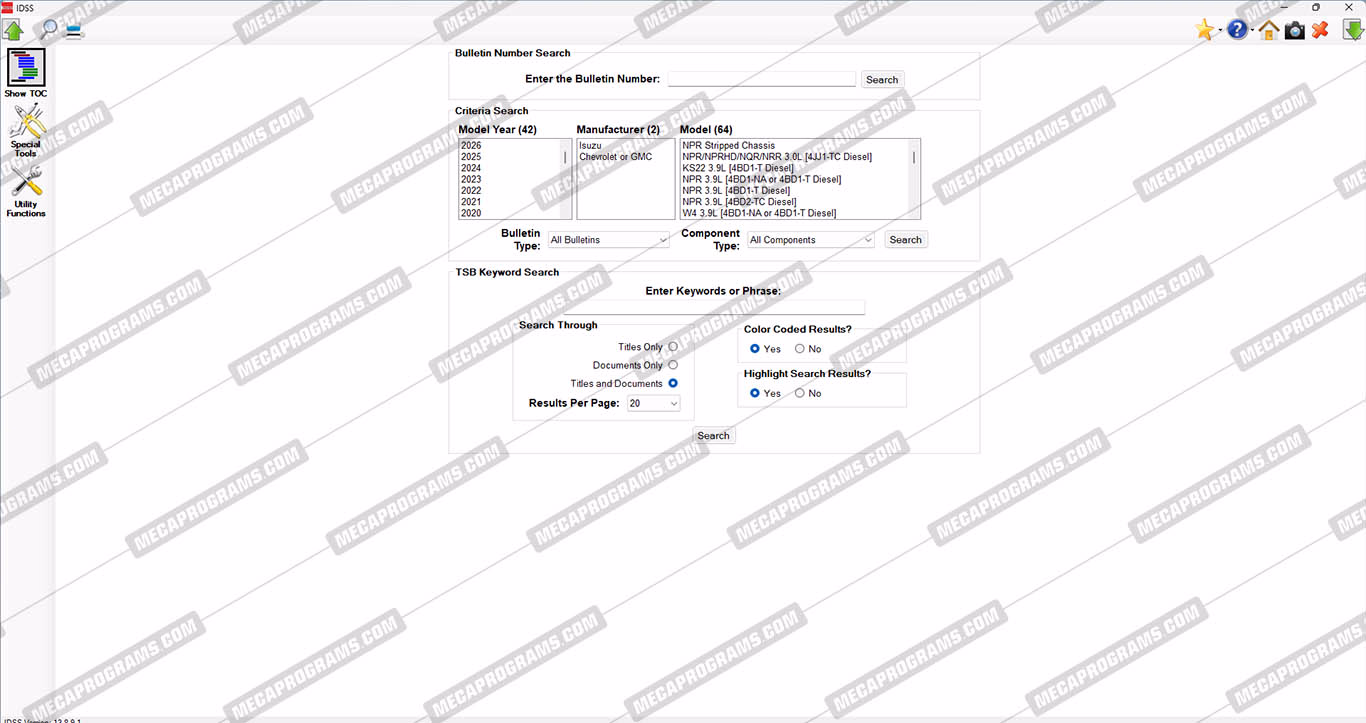Show the table of contents (Show TOC)

26,73
